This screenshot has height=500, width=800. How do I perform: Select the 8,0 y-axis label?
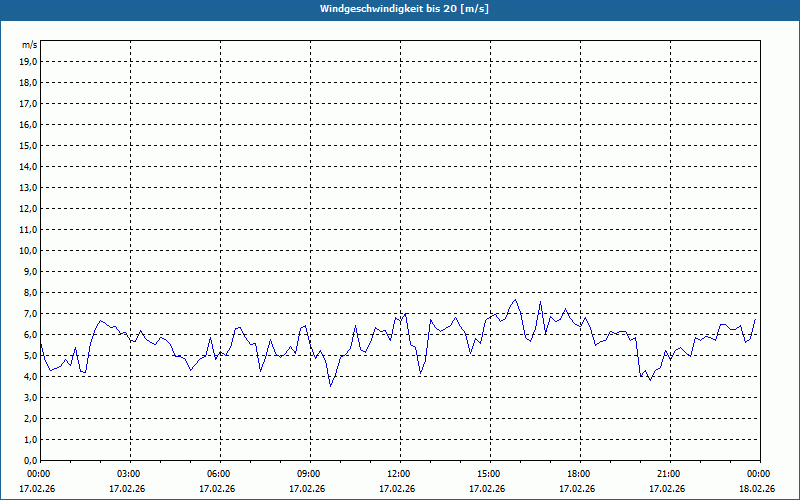pos(31,292)
